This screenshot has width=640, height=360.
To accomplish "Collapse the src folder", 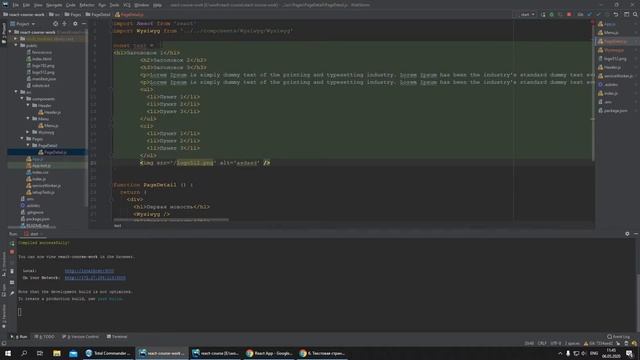I will [x=16, y=92].
